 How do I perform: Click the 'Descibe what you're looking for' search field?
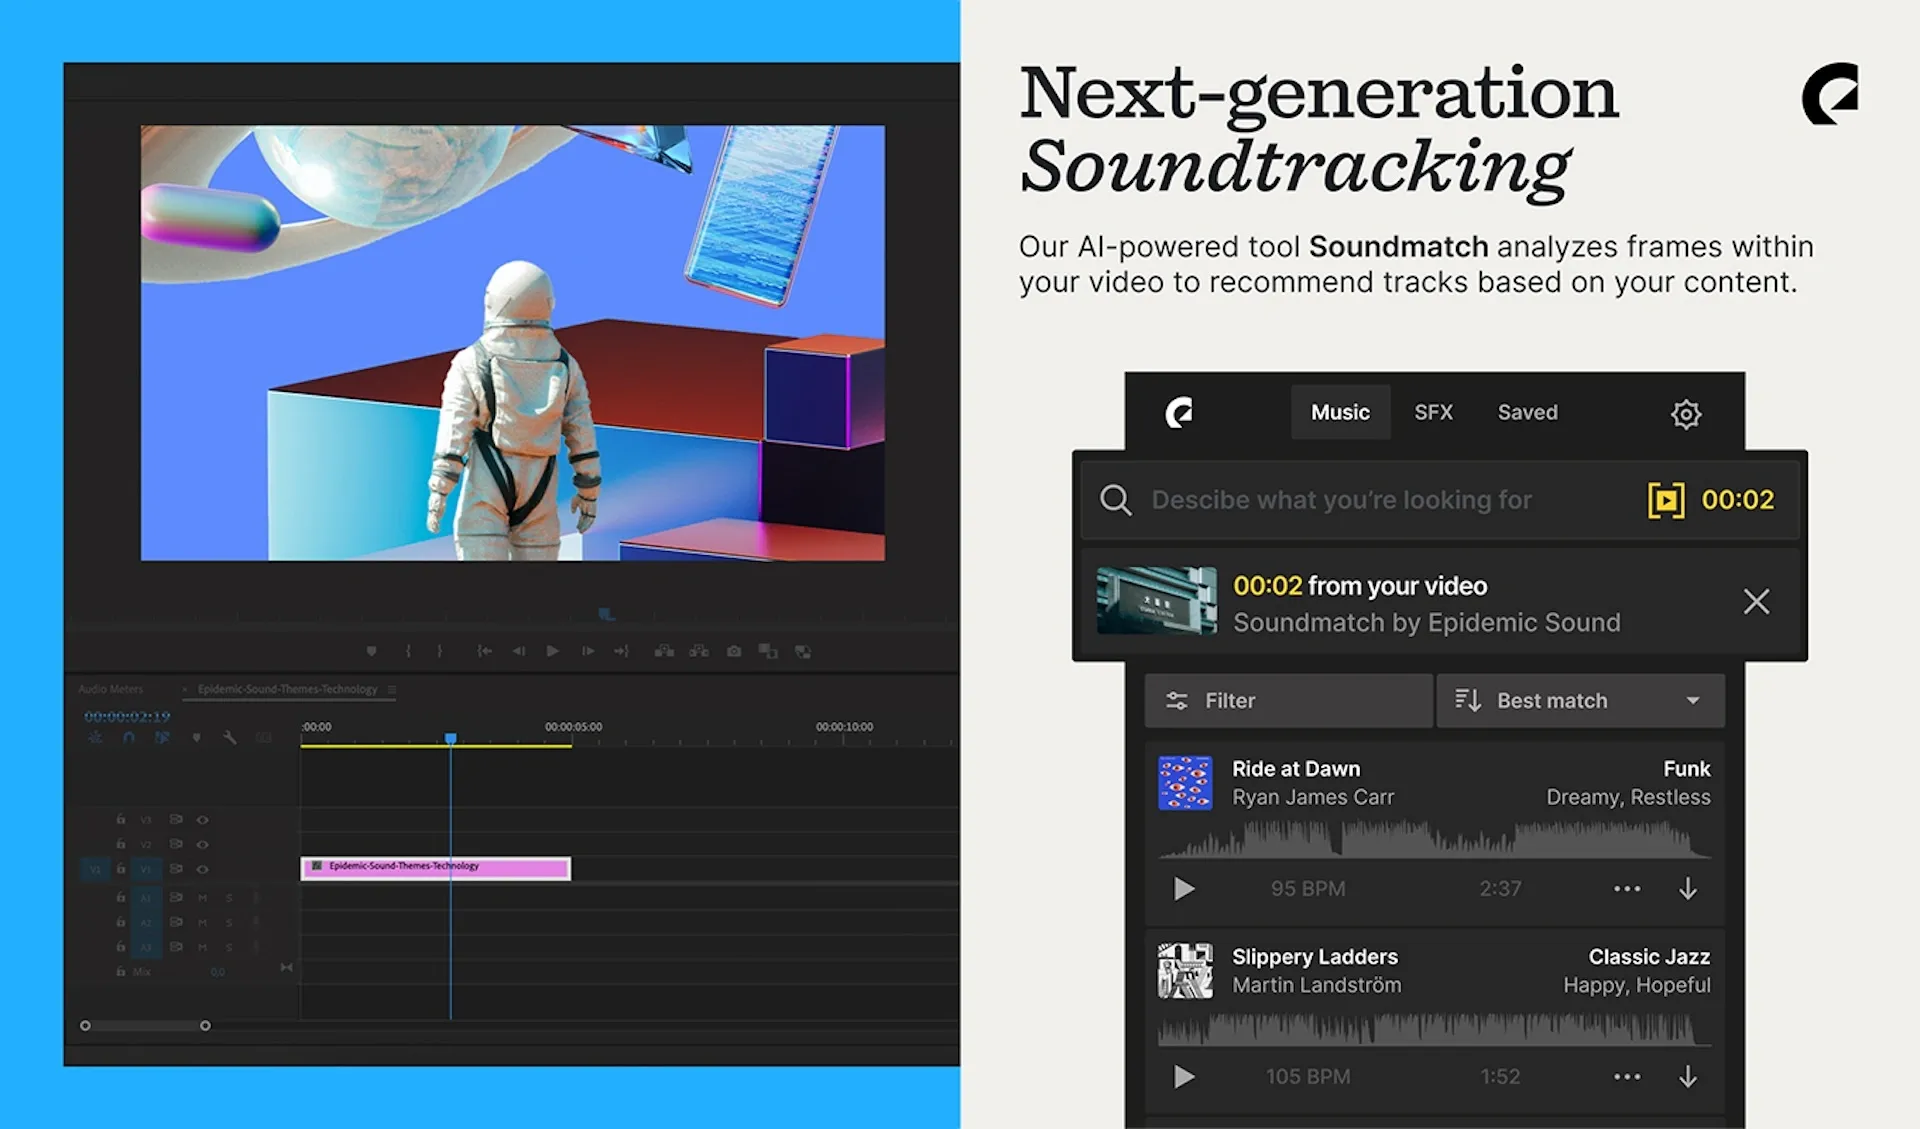pos(1342,500)
